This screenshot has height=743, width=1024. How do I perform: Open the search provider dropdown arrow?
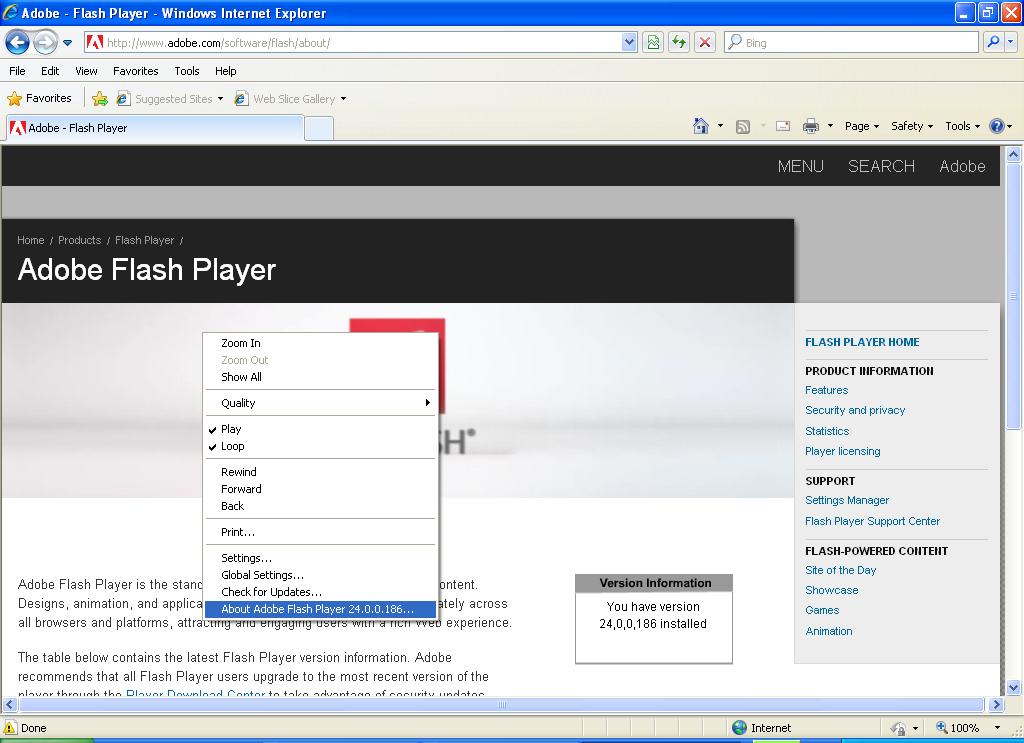pos(1011,43)
